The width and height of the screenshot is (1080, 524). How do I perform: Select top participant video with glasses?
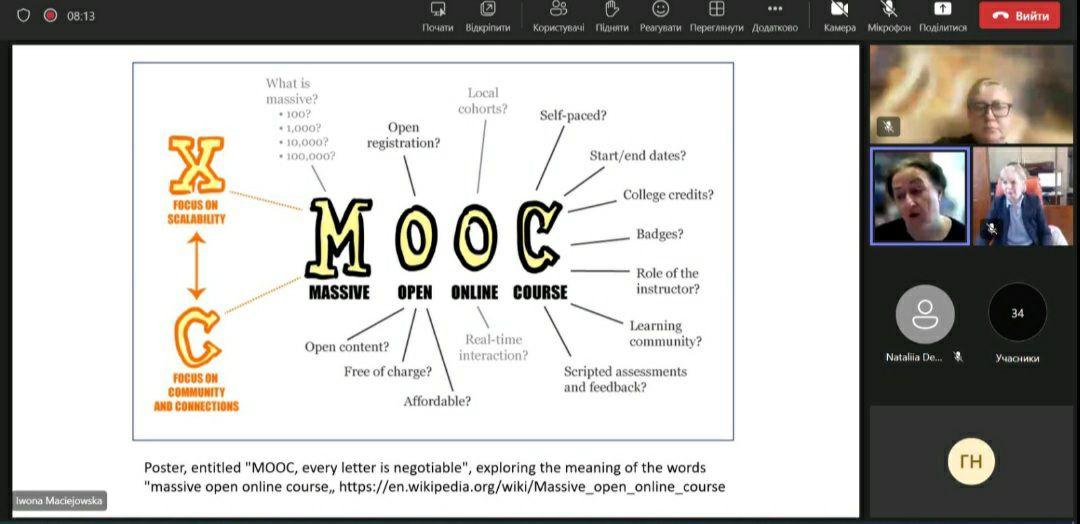click(x=971, y=94)
